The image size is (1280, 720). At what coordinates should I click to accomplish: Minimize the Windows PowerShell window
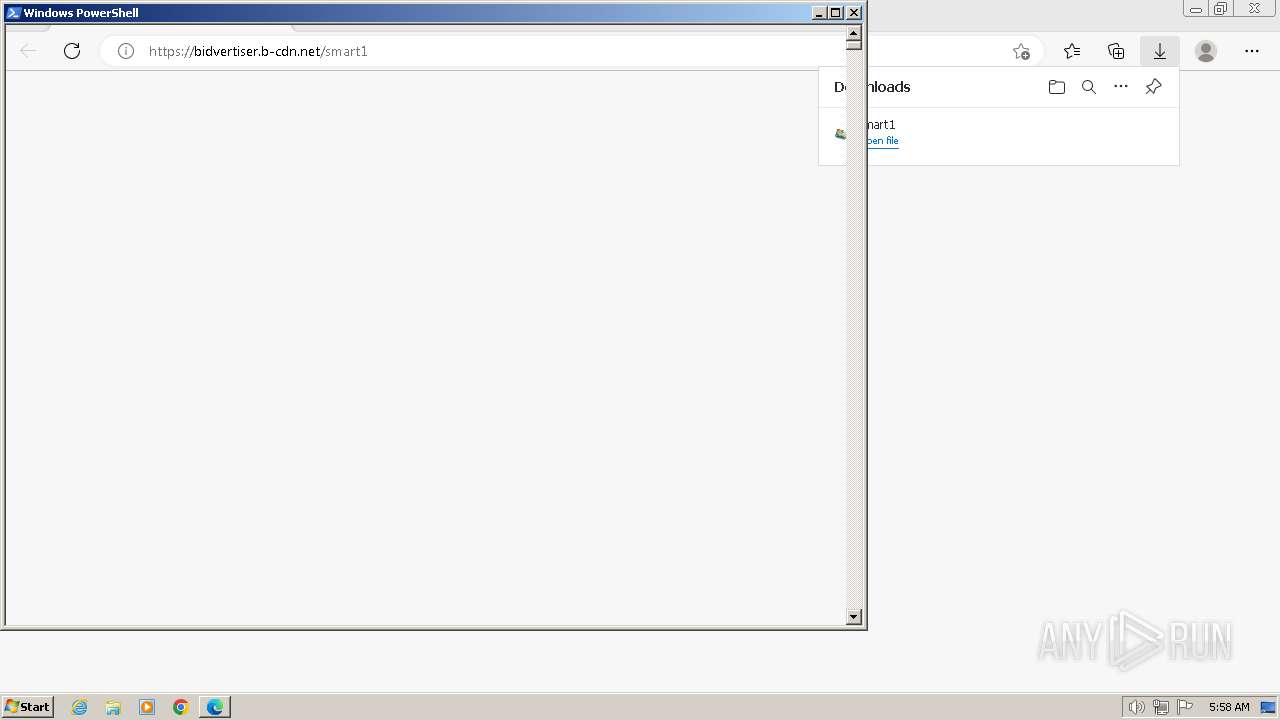820,13
